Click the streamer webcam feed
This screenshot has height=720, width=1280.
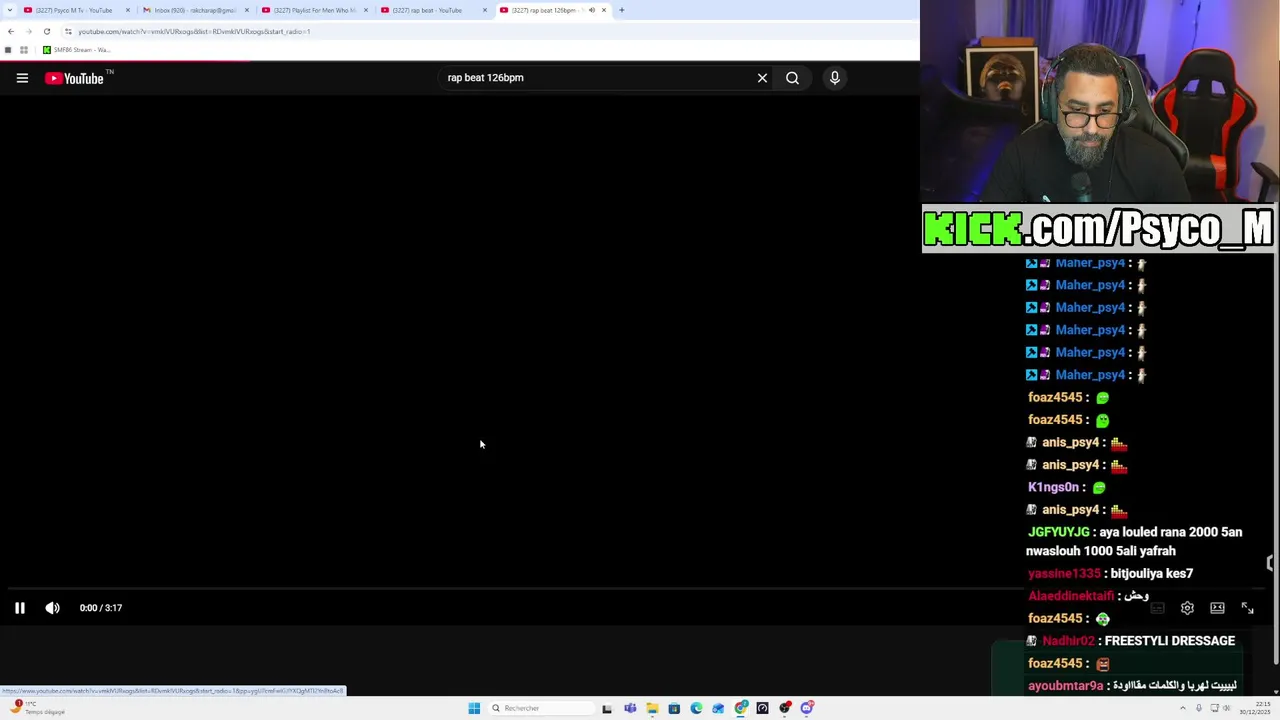pyautogui.click(x=1100, y=101)
